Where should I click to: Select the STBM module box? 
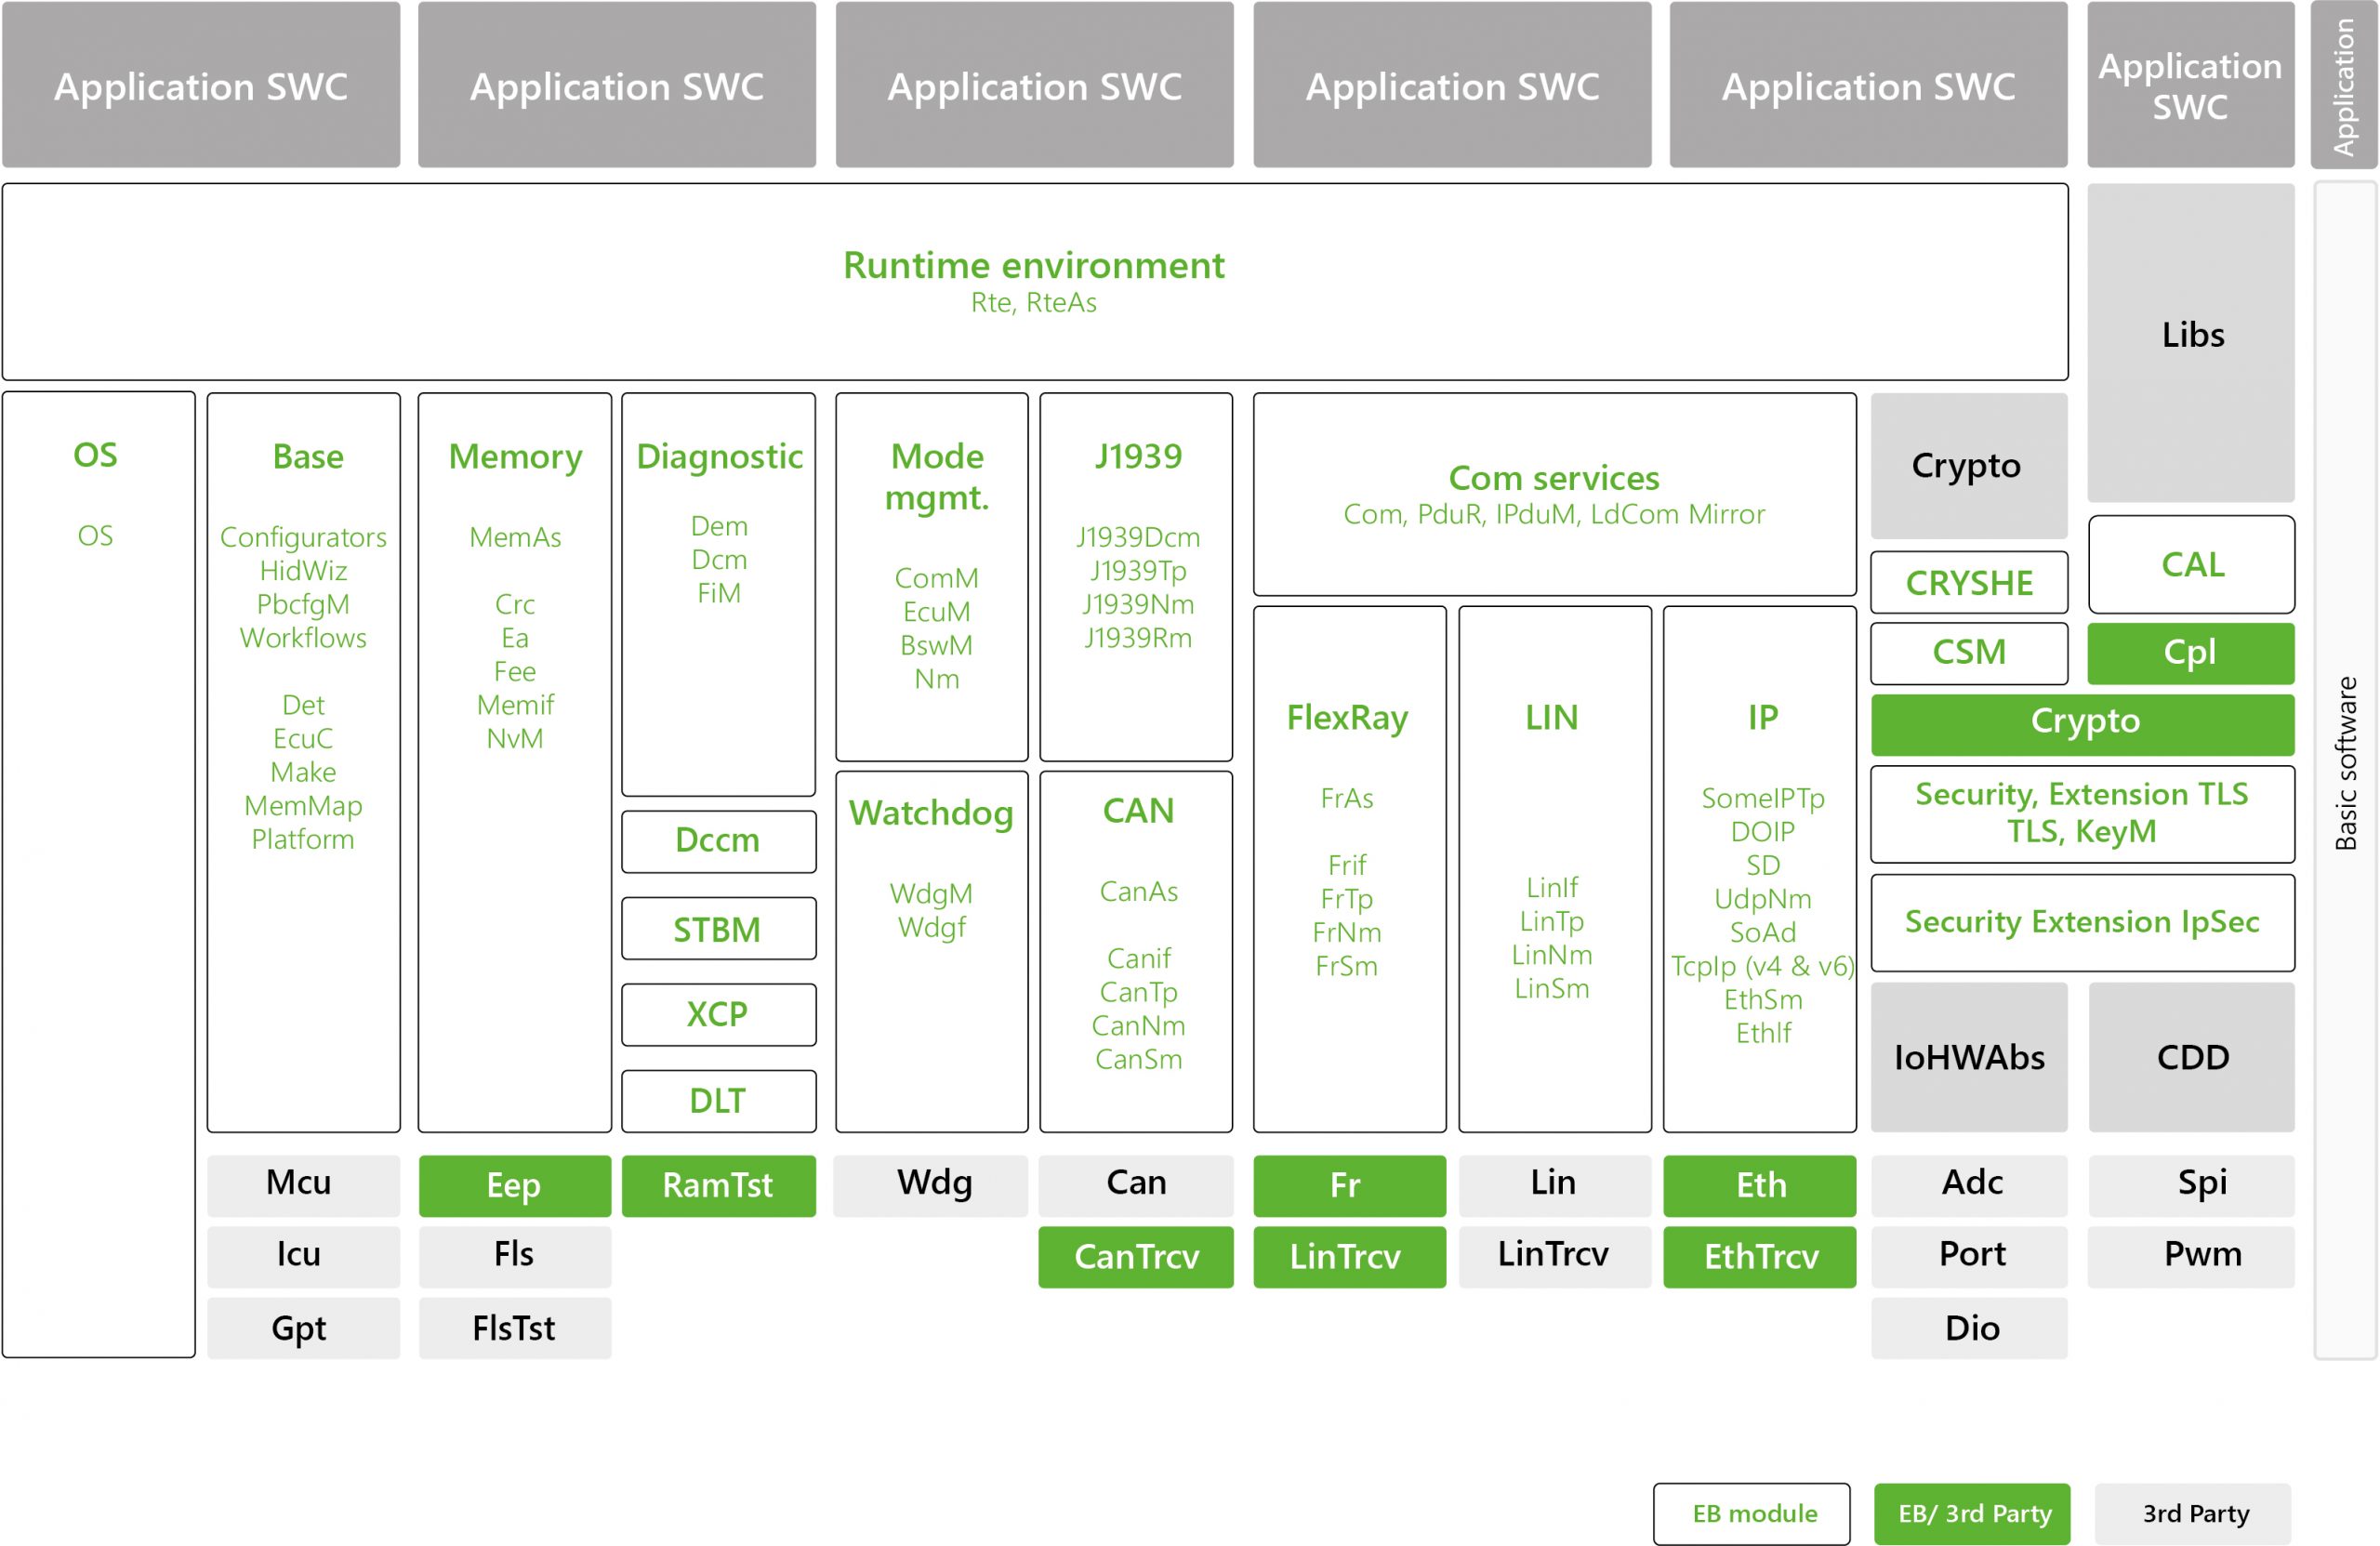pos(718,929)
